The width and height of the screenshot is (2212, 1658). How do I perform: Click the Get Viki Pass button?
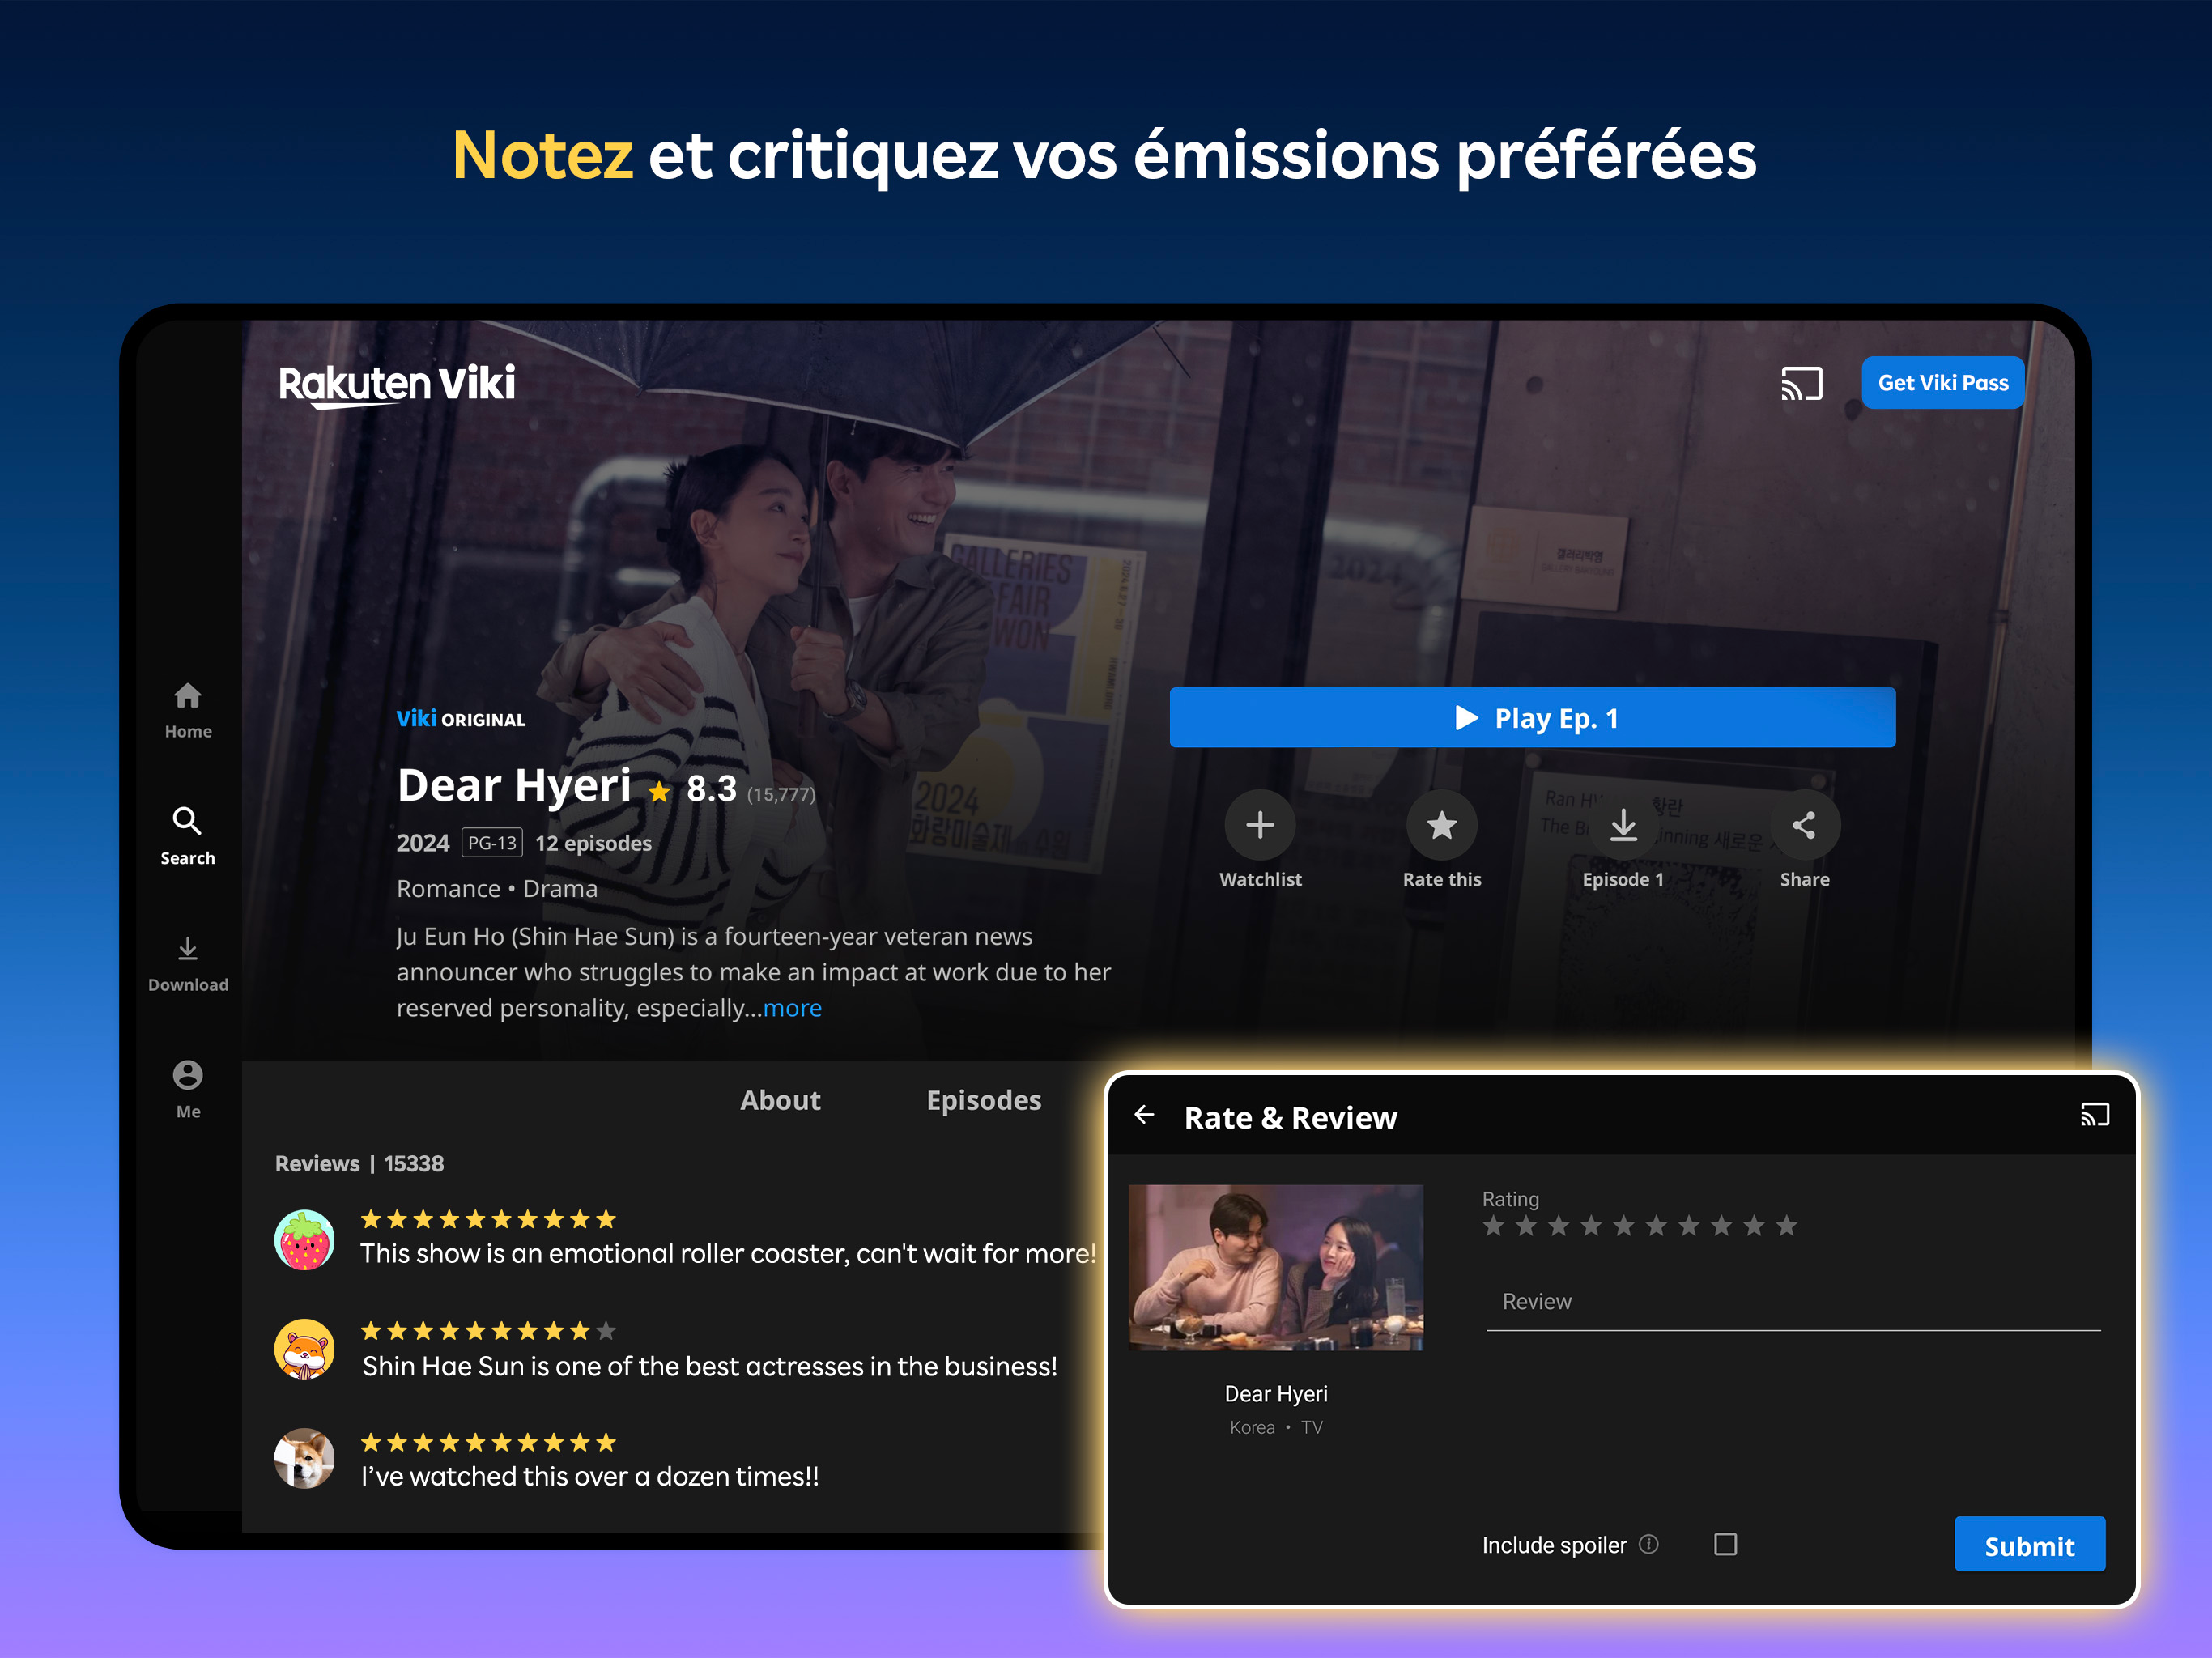click(1942, 384)
